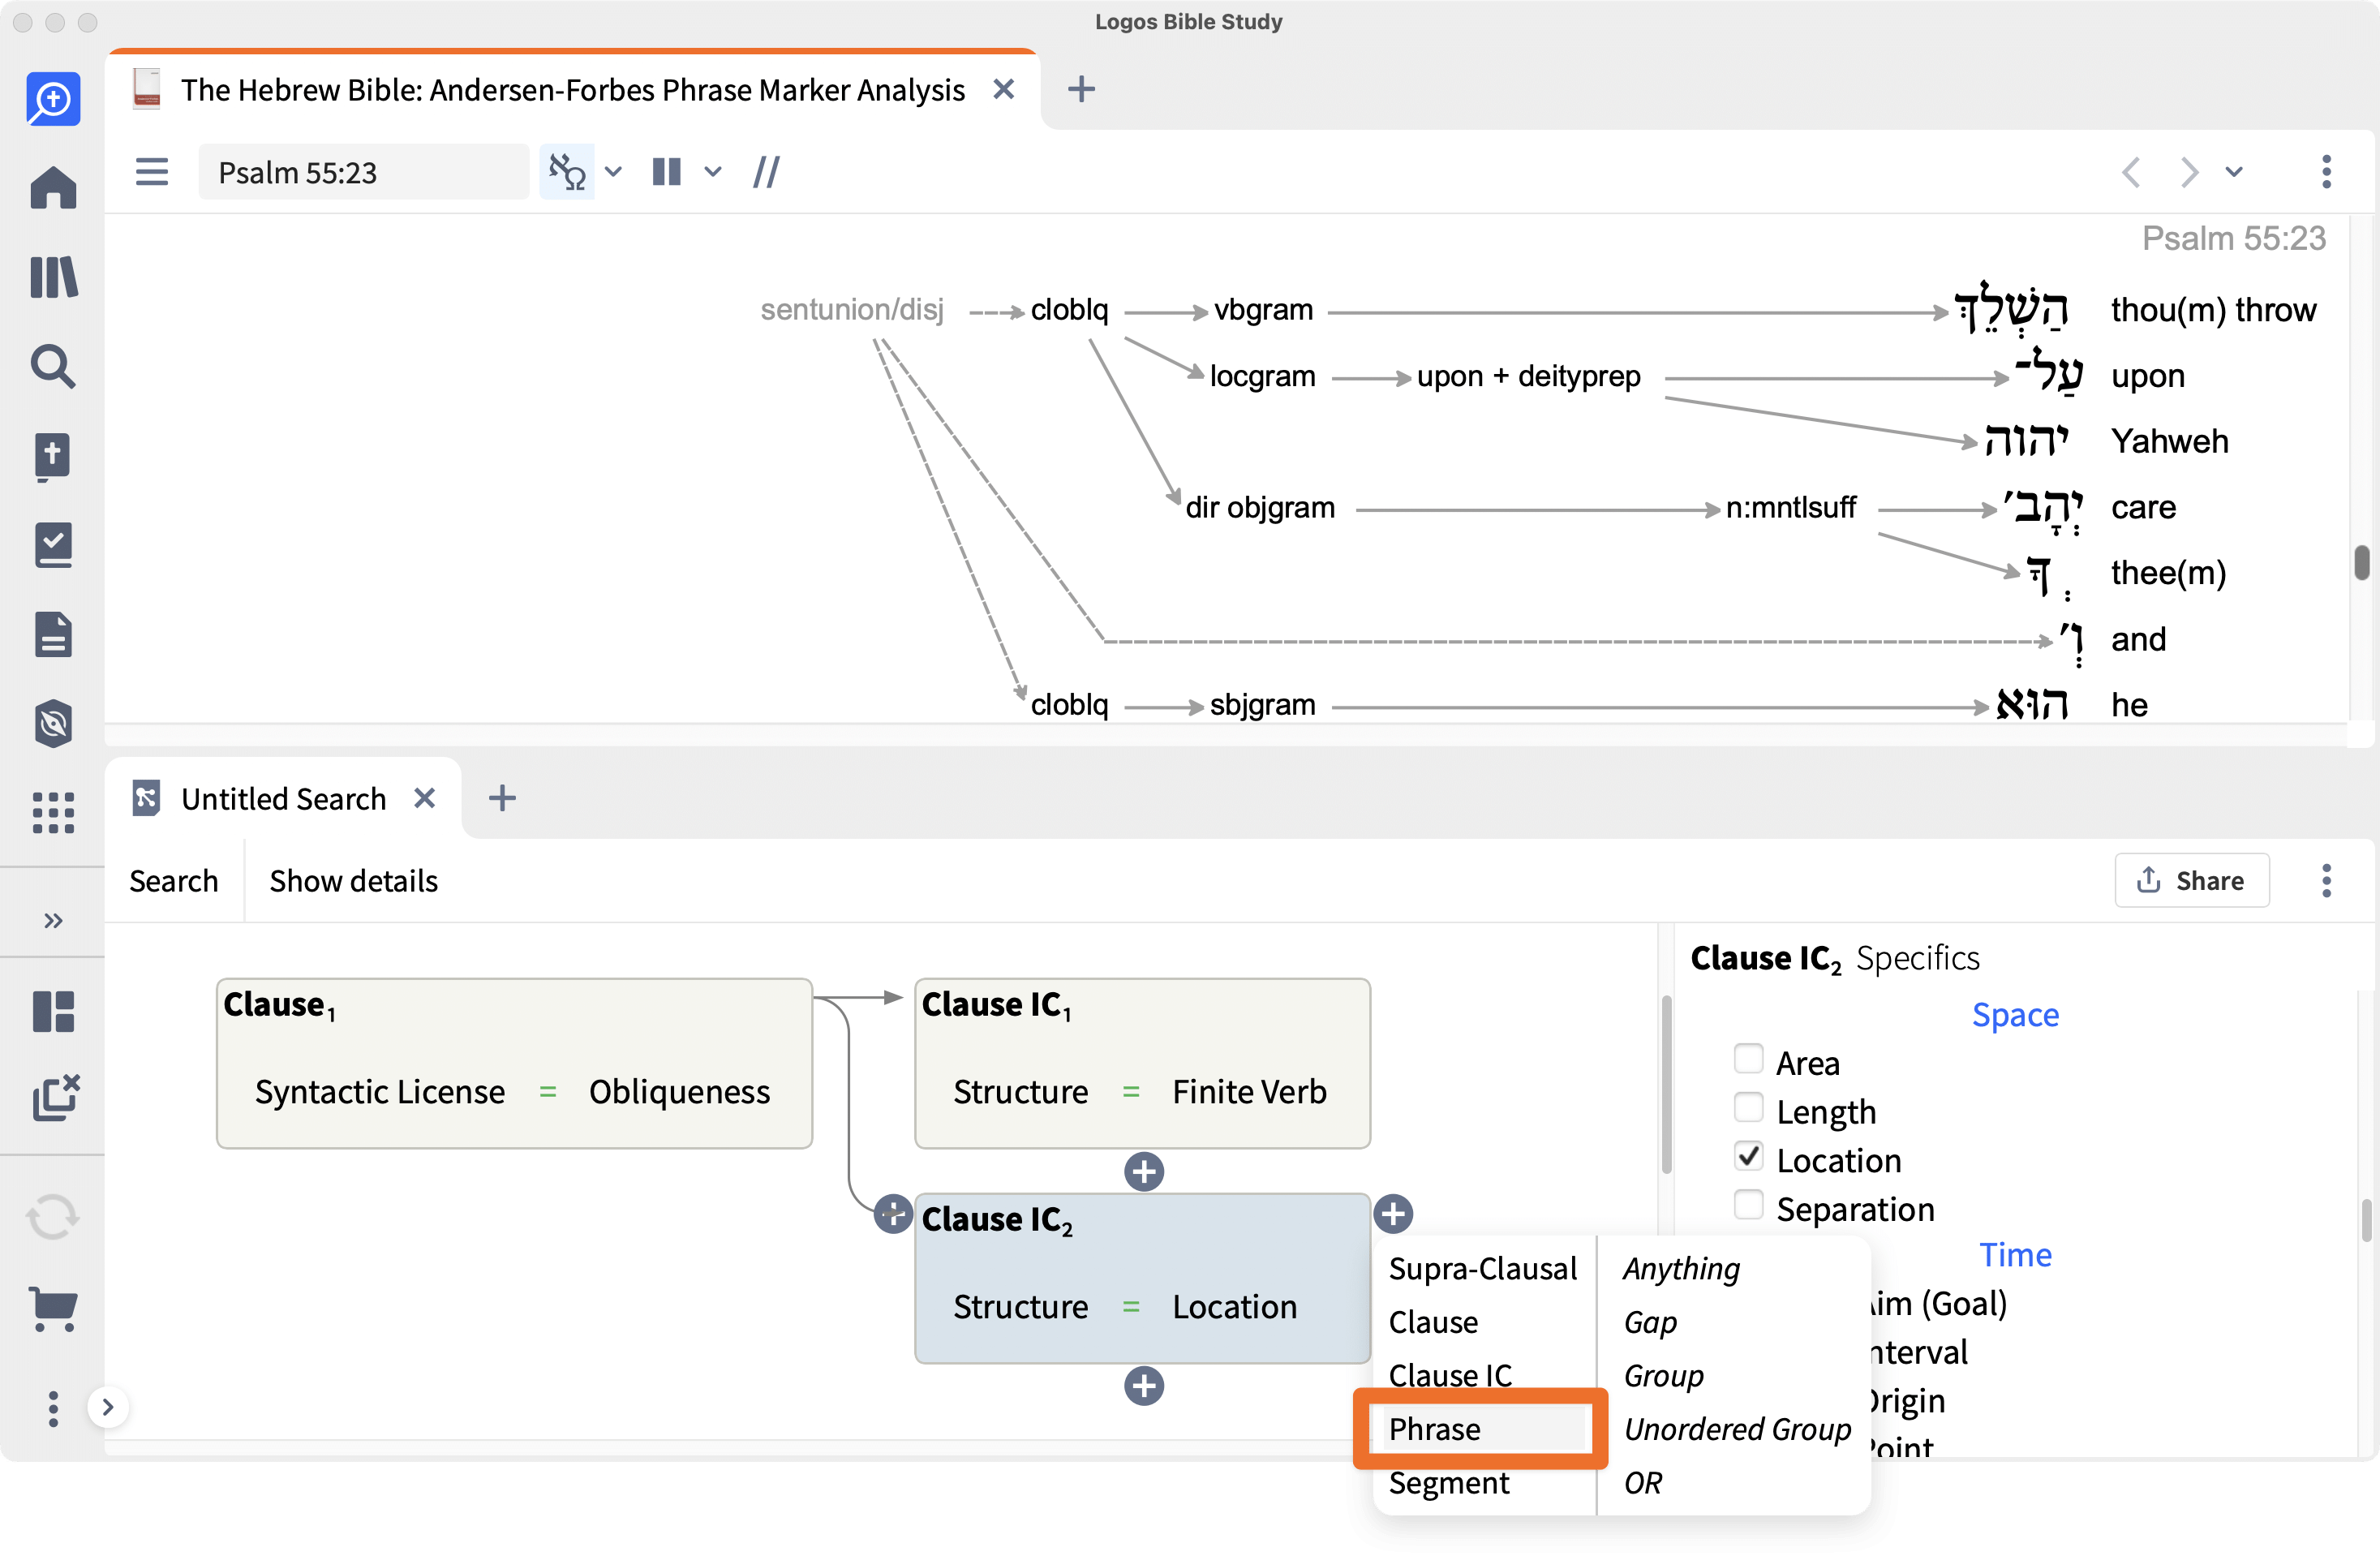Open the Documents page icon

[53, 634]
